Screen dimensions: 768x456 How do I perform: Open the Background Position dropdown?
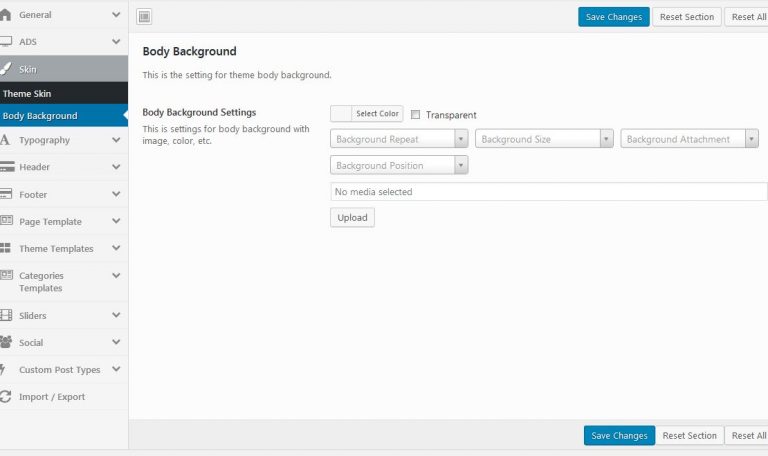coord(399,165)
